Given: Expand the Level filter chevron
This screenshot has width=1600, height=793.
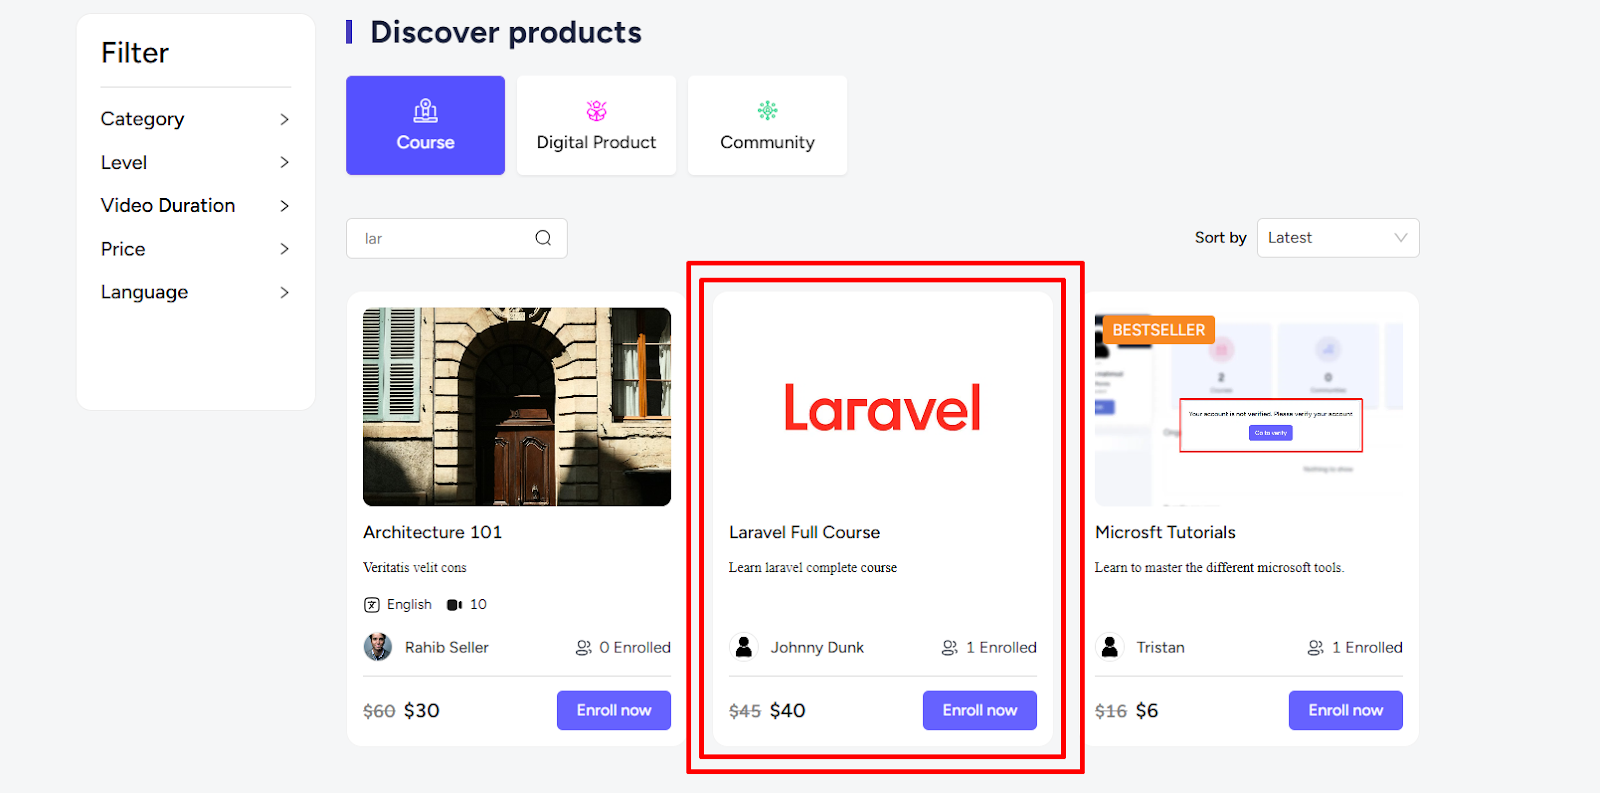Looking at the screenshot, I should click(284, 162).
